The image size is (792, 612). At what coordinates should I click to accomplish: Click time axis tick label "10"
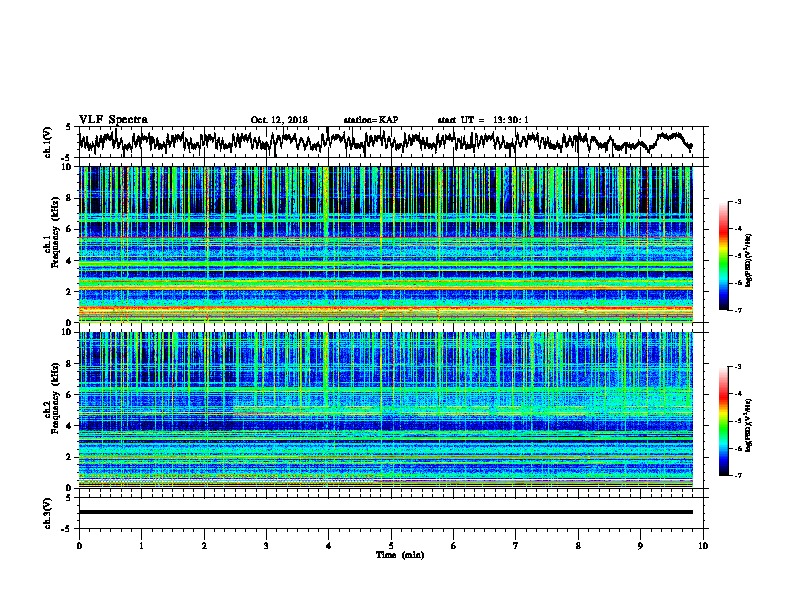coord(703,546)
